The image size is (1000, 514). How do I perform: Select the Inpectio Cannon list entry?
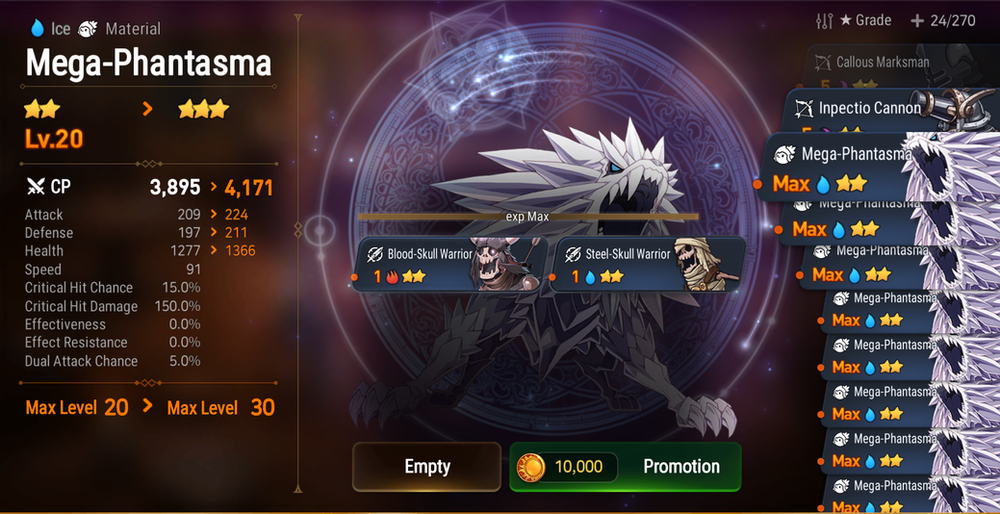click(x=890, y=112)
